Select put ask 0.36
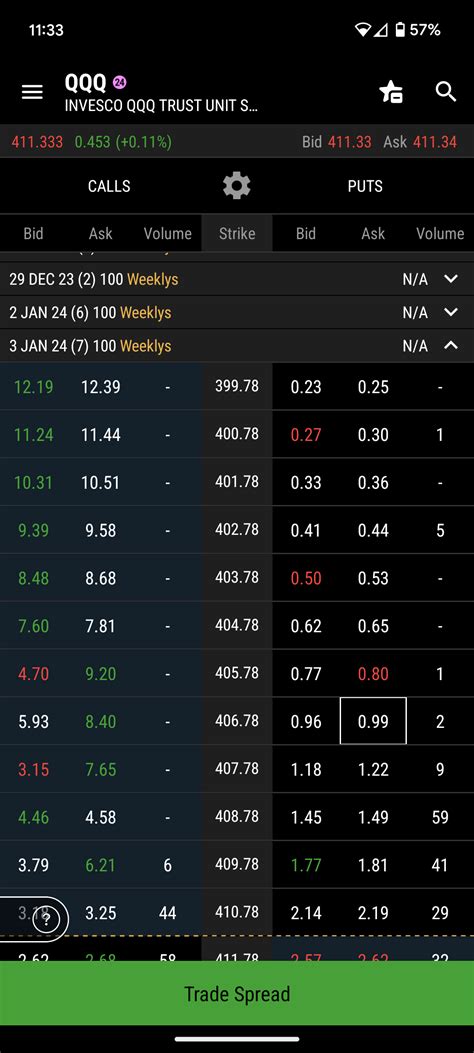 coord(373,482)
